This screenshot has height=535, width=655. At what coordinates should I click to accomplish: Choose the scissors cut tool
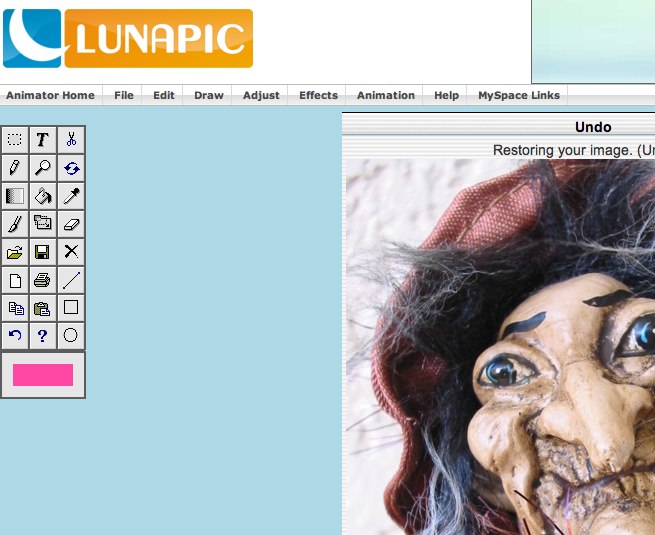pyautogui.click(x=71, y=139)
